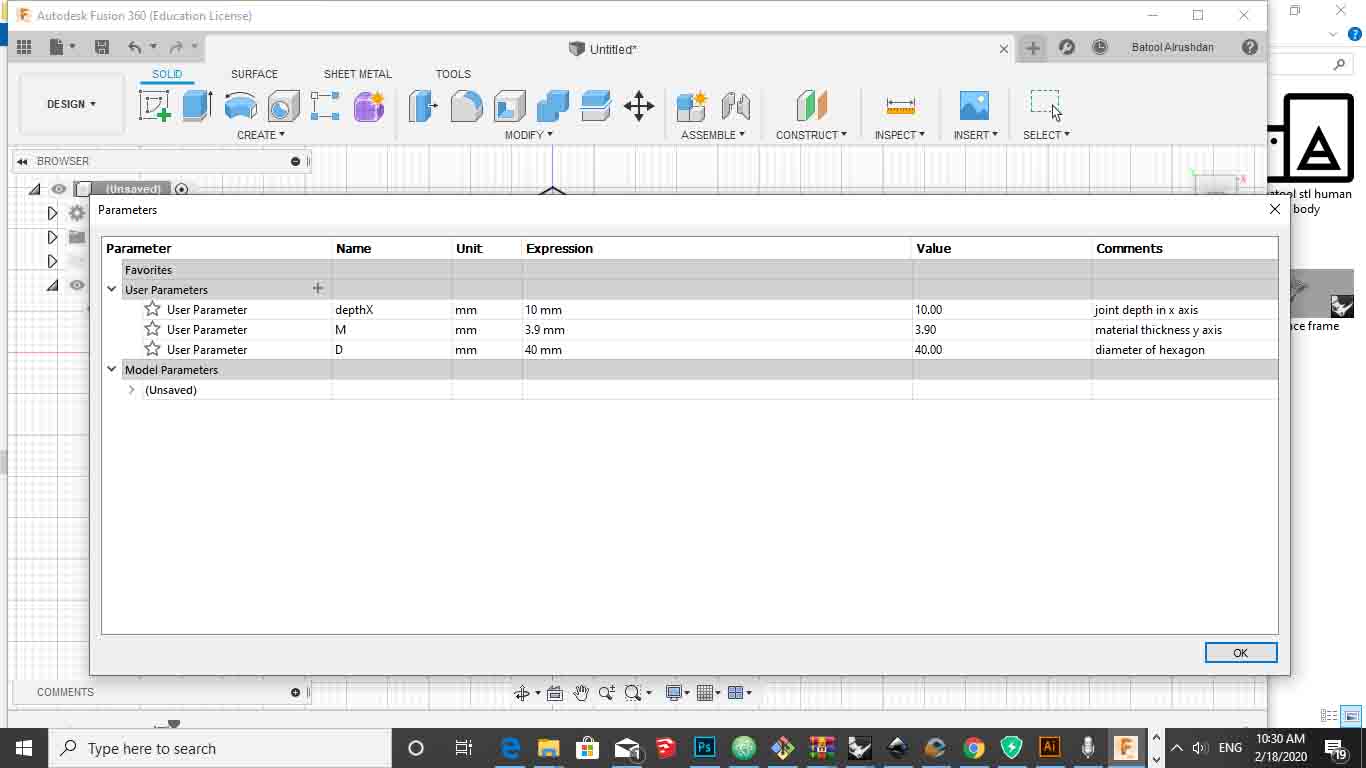Image resolution: width=1366 pixels, height=768 pixels.
Task: Open the Batool Alrushdan account menu
Action: point(1172,47)
